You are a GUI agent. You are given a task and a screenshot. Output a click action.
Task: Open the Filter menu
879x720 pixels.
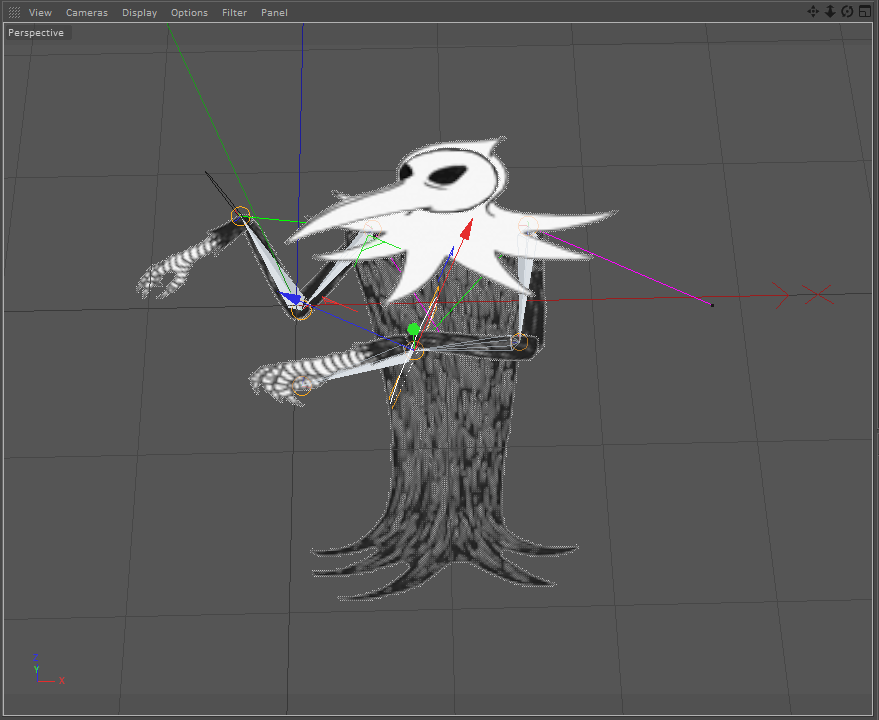coord(234,12)
